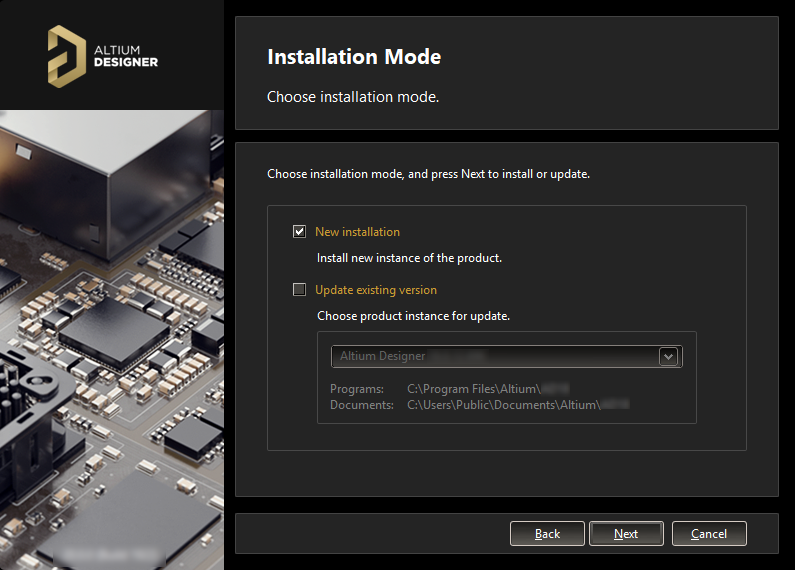Go to the previous step with Back
This screenshot has width=795, height=570.
click(x=547, y=533)
